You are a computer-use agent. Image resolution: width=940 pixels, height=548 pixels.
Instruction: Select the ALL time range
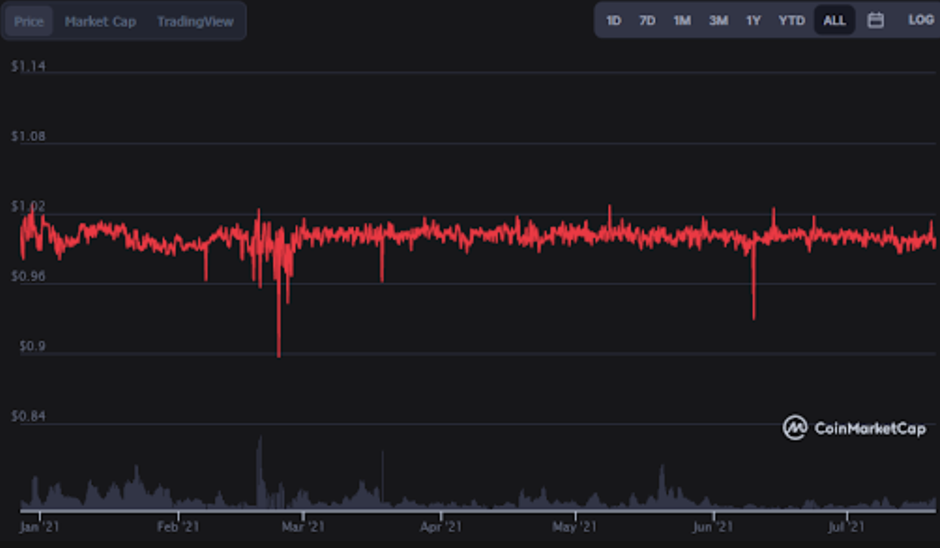pos(834,20)
